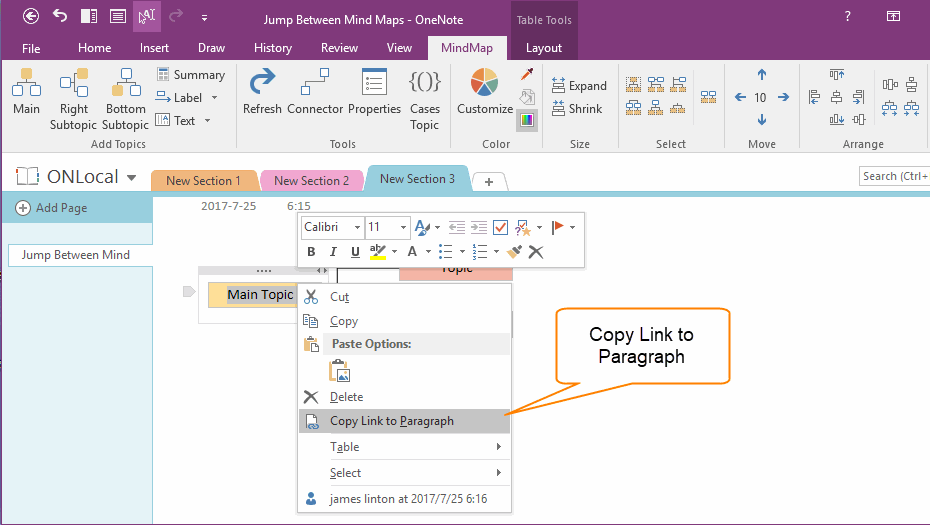Expand the Table submenu
Image resolution: width=930 pixels, height=525 pixels.
404,447
